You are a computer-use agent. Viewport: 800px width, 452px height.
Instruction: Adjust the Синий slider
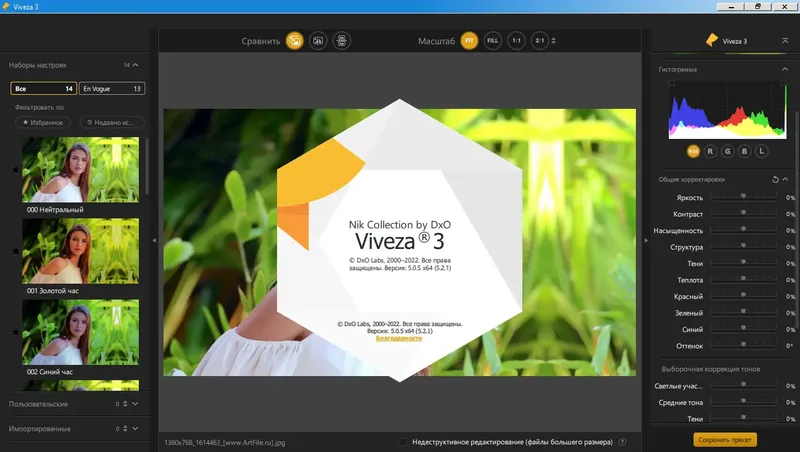743,328
